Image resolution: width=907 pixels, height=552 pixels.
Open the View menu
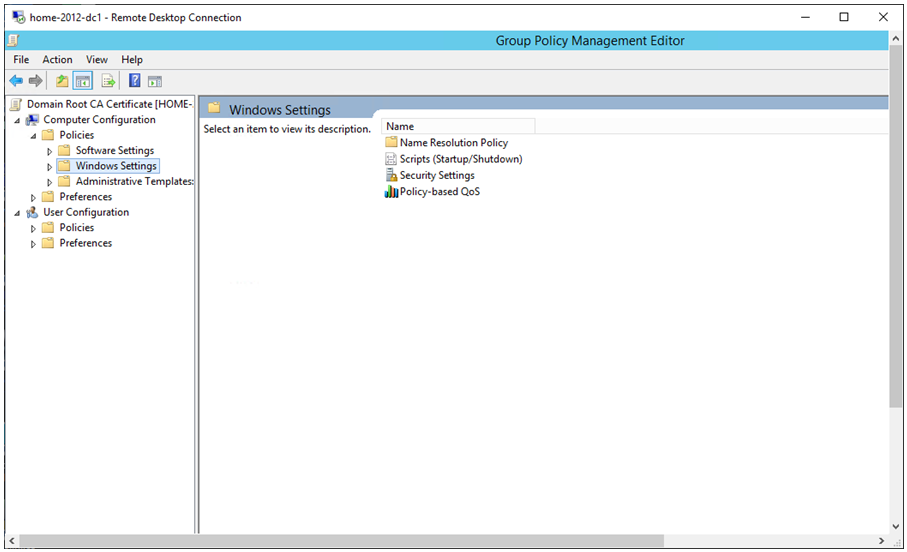(x=97, y=60)
